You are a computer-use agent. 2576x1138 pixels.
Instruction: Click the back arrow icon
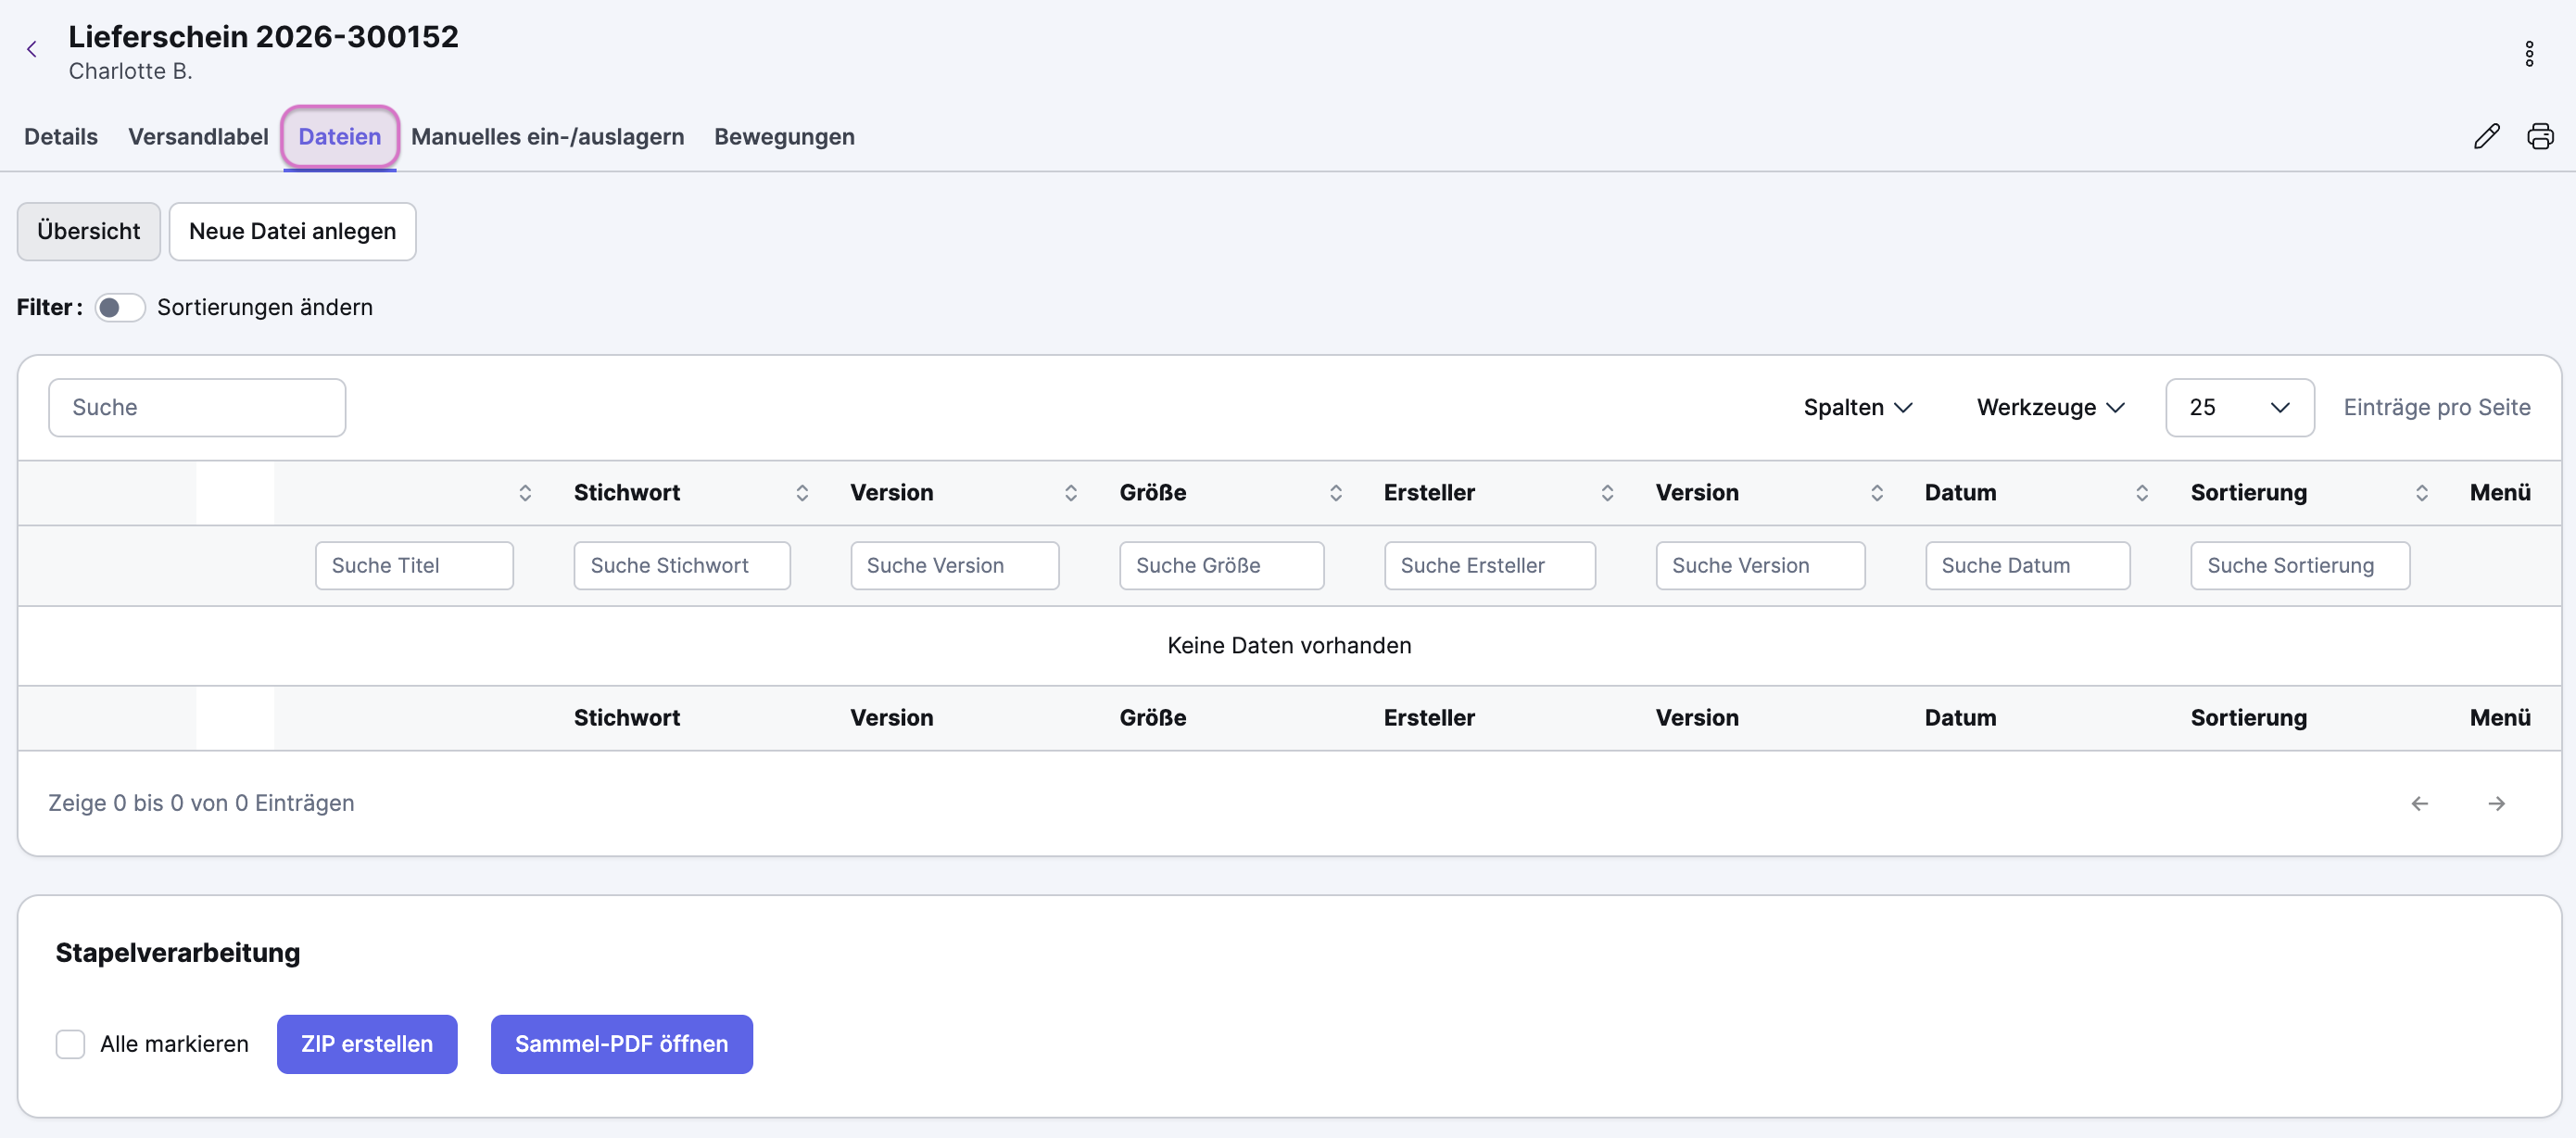coord(32,49)
